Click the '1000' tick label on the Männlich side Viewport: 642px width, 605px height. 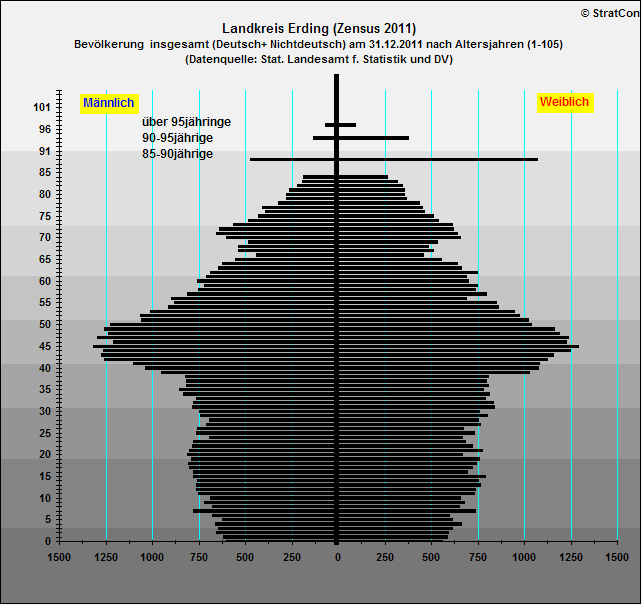152,558
